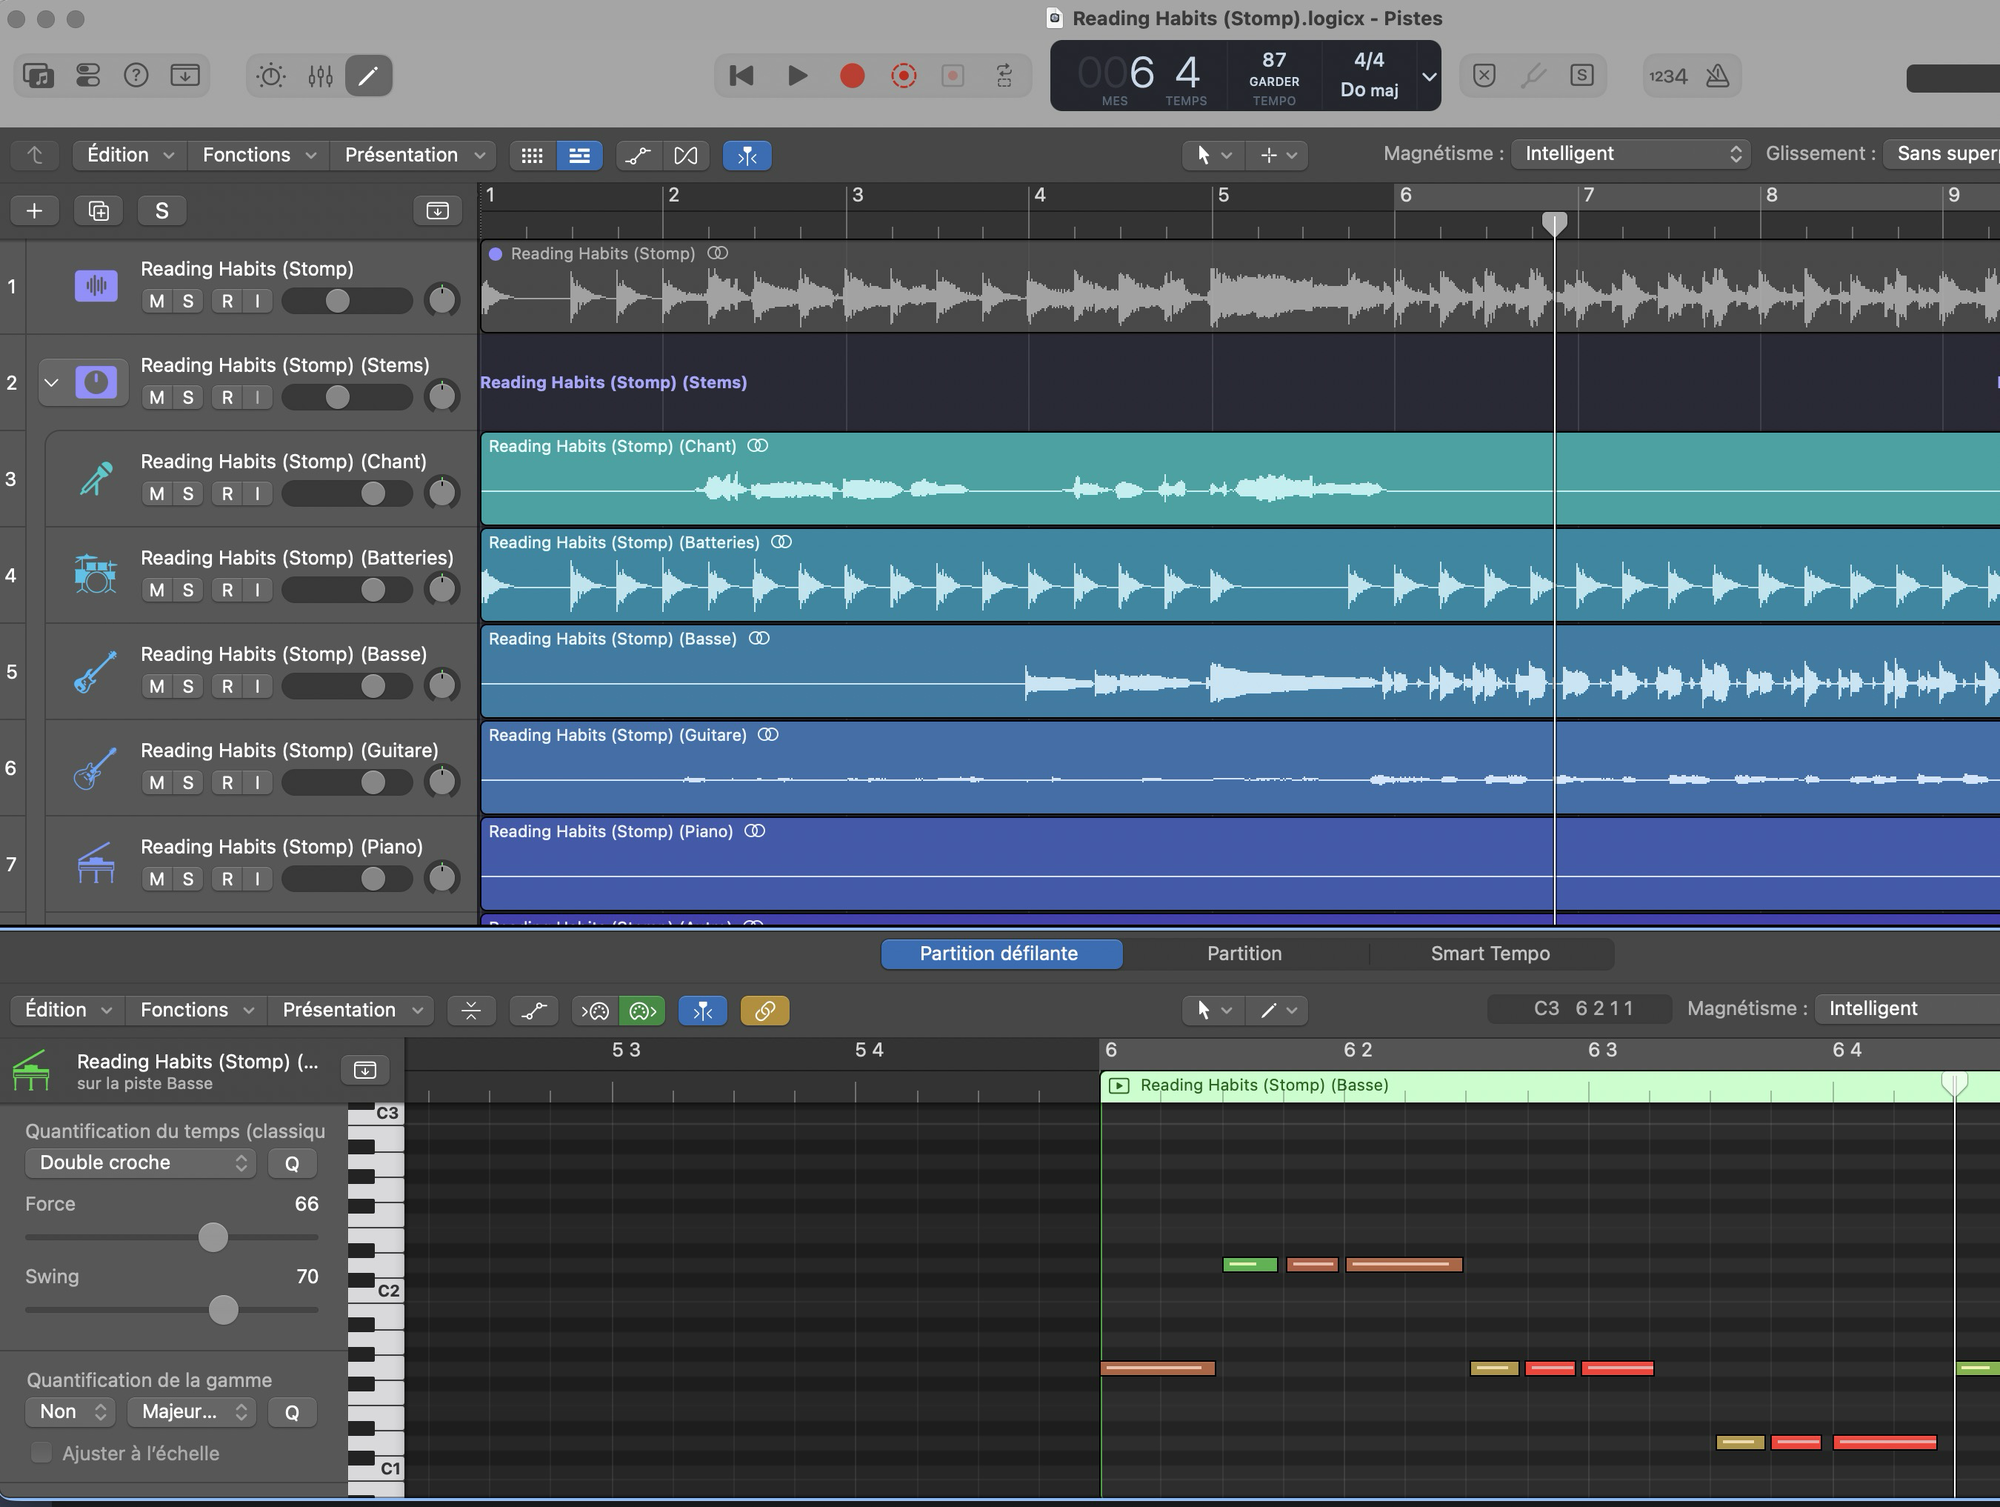2000x1507 pixels.
Task: Toggle Flex display in Tracks area
Action: tap(686, 155)
